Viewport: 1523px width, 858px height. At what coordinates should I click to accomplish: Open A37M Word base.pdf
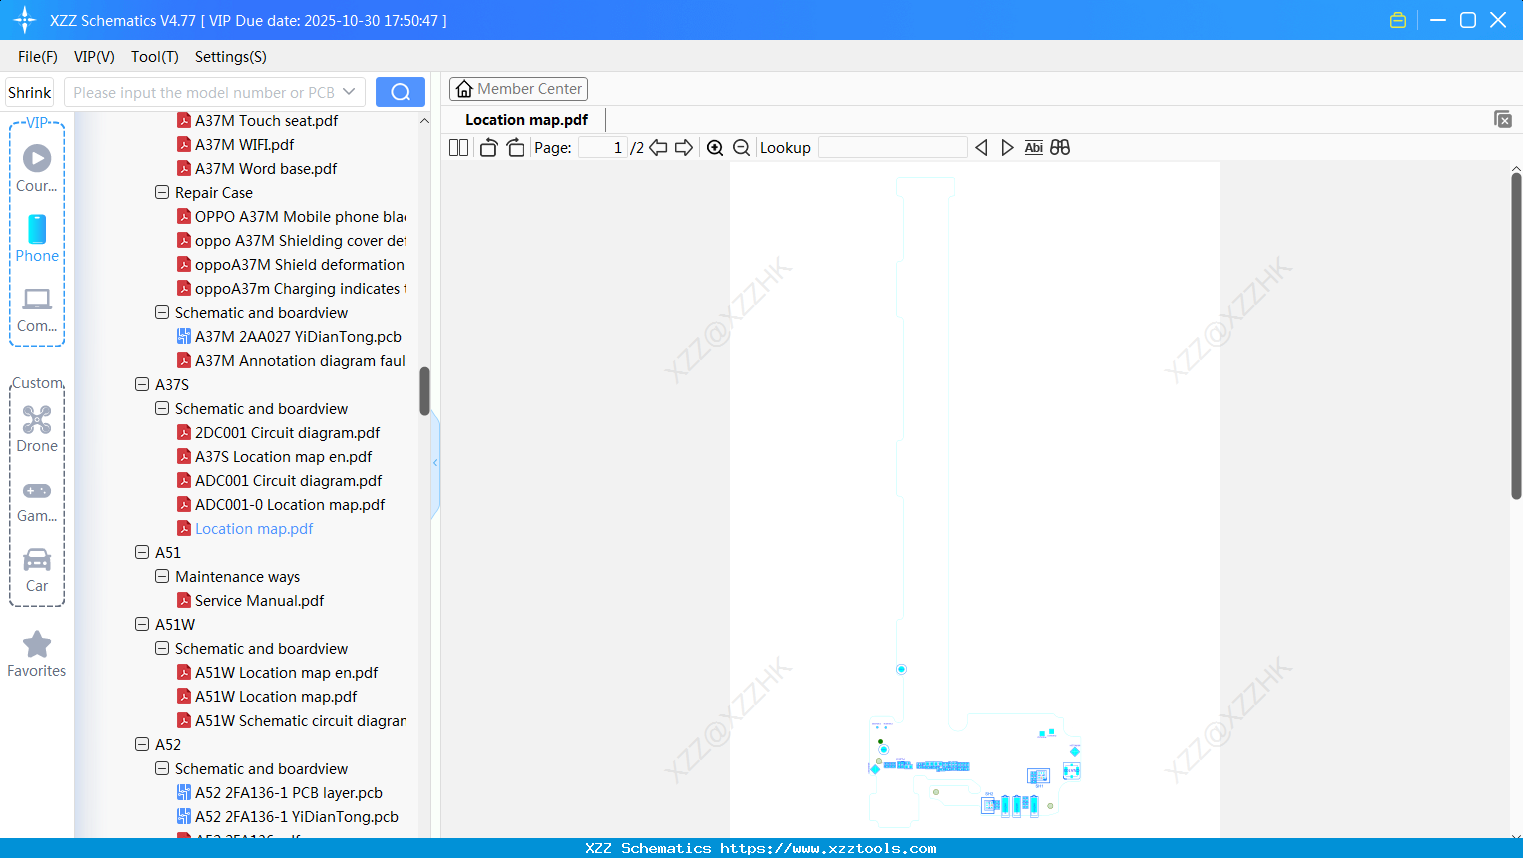click(266, 168)
